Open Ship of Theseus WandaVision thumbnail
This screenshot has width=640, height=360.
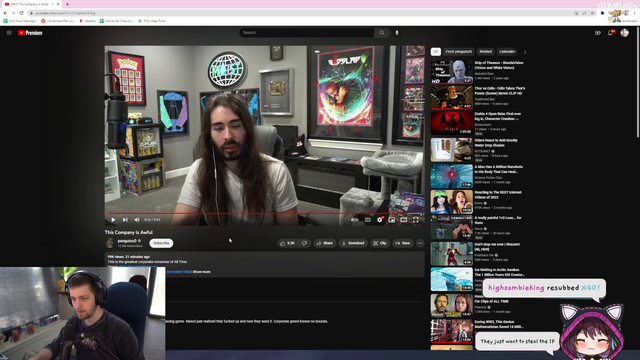451,72
